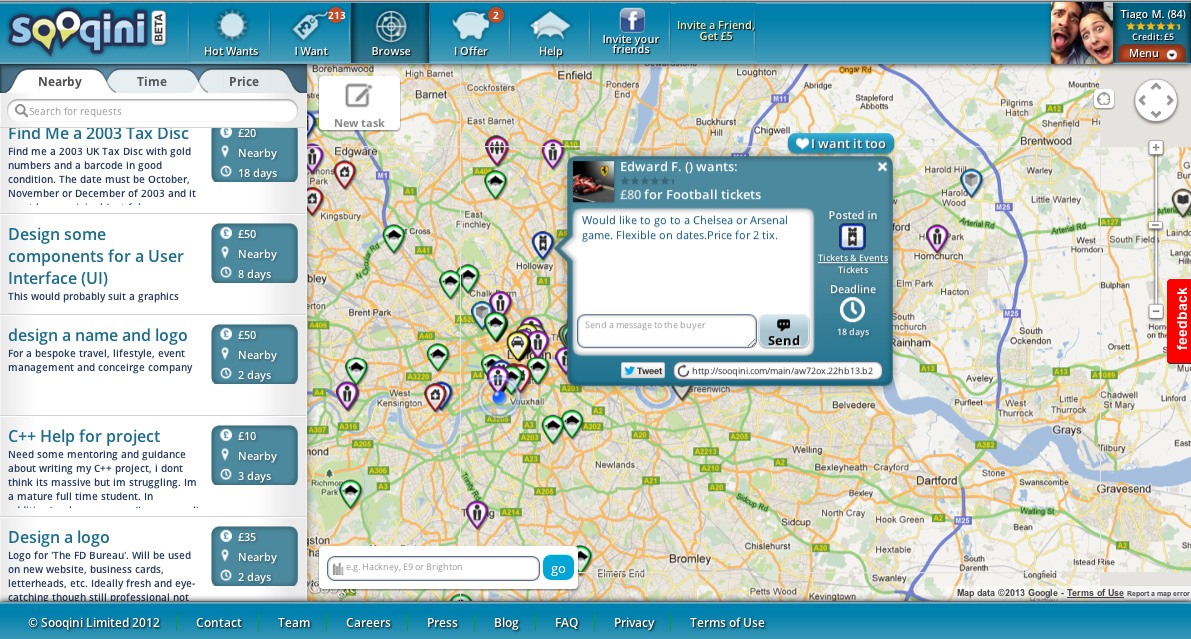
Task: Open the Careers footer link
Action: click(x=368, y=622)
